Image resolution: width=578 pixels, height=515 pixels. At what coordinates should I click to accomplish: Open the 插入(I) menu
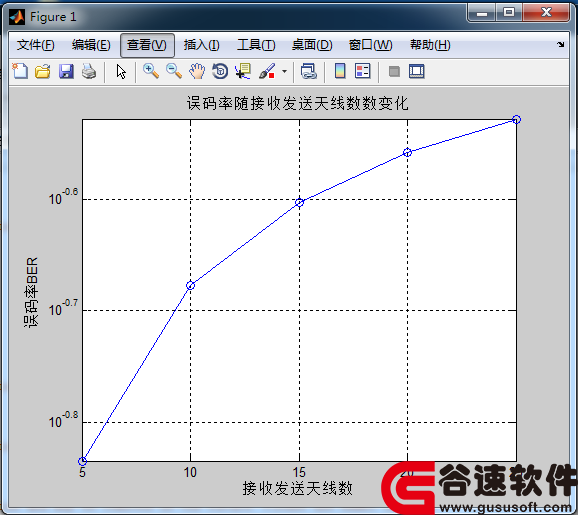[x=202, y=45]
